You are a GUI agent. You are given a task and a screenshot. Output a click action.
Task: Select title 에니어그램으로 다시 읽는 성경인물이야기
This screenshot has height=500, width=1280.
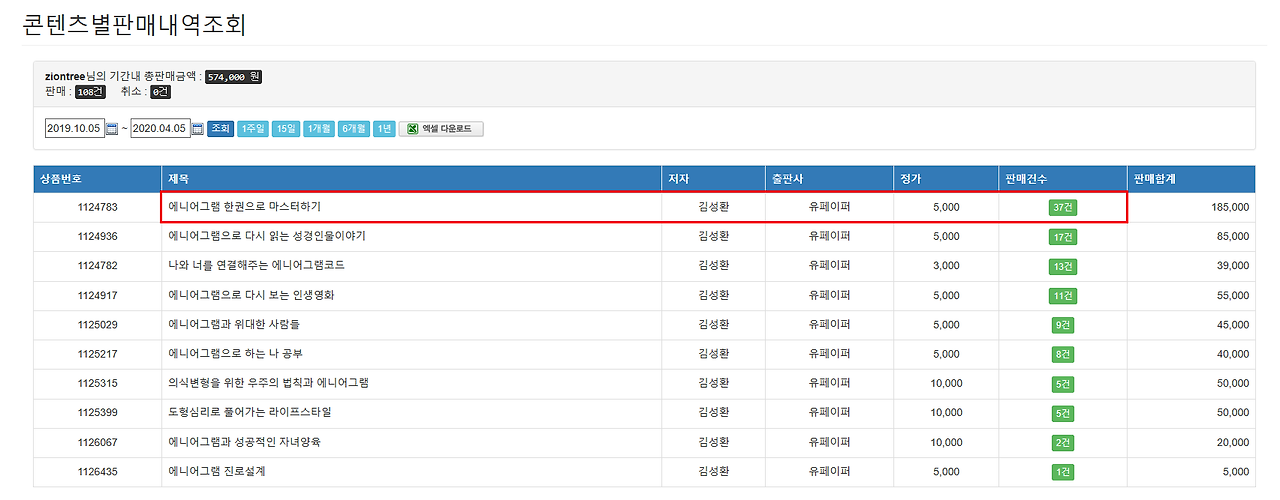point(267,237)
